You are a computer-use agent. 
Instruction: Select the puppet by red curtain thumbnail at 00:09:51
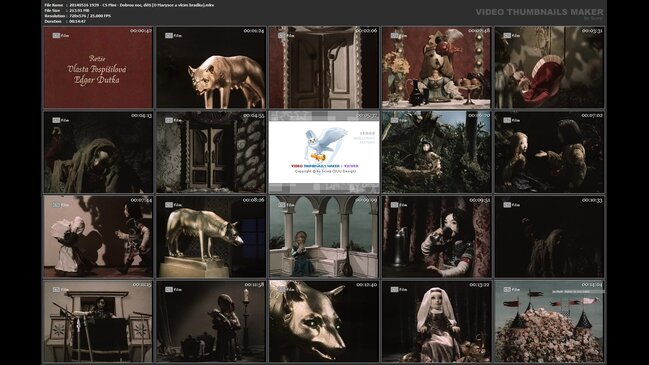(437, 237)
